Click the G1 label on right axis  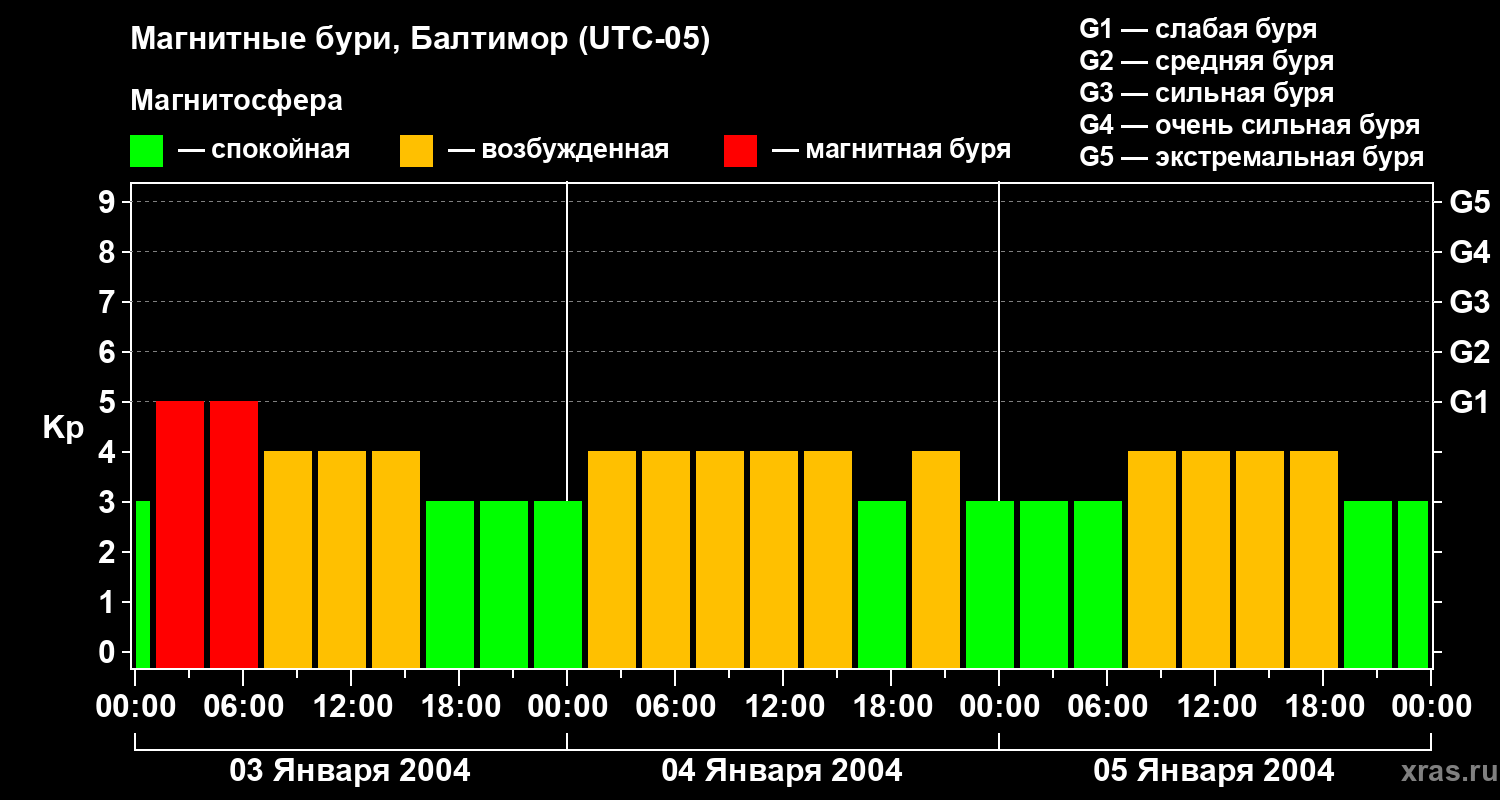pos(1469,403)
